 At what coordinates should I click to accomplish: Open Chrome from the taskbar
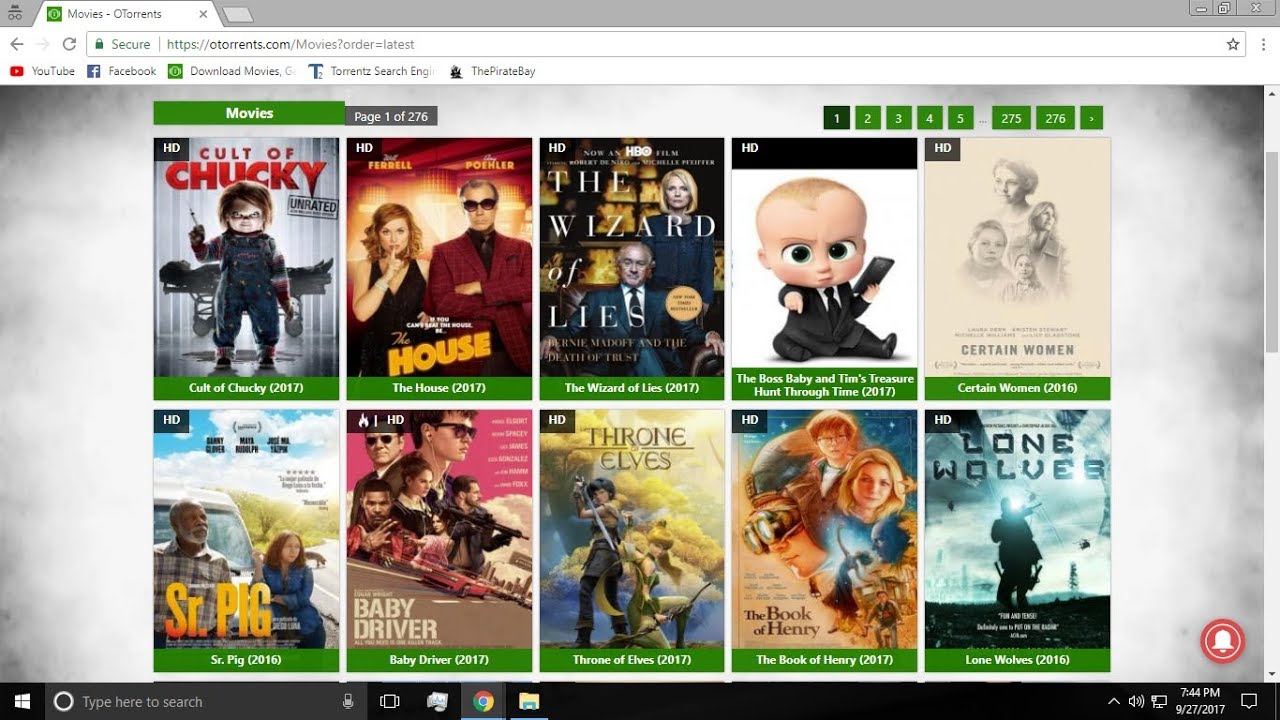point(483,701)
